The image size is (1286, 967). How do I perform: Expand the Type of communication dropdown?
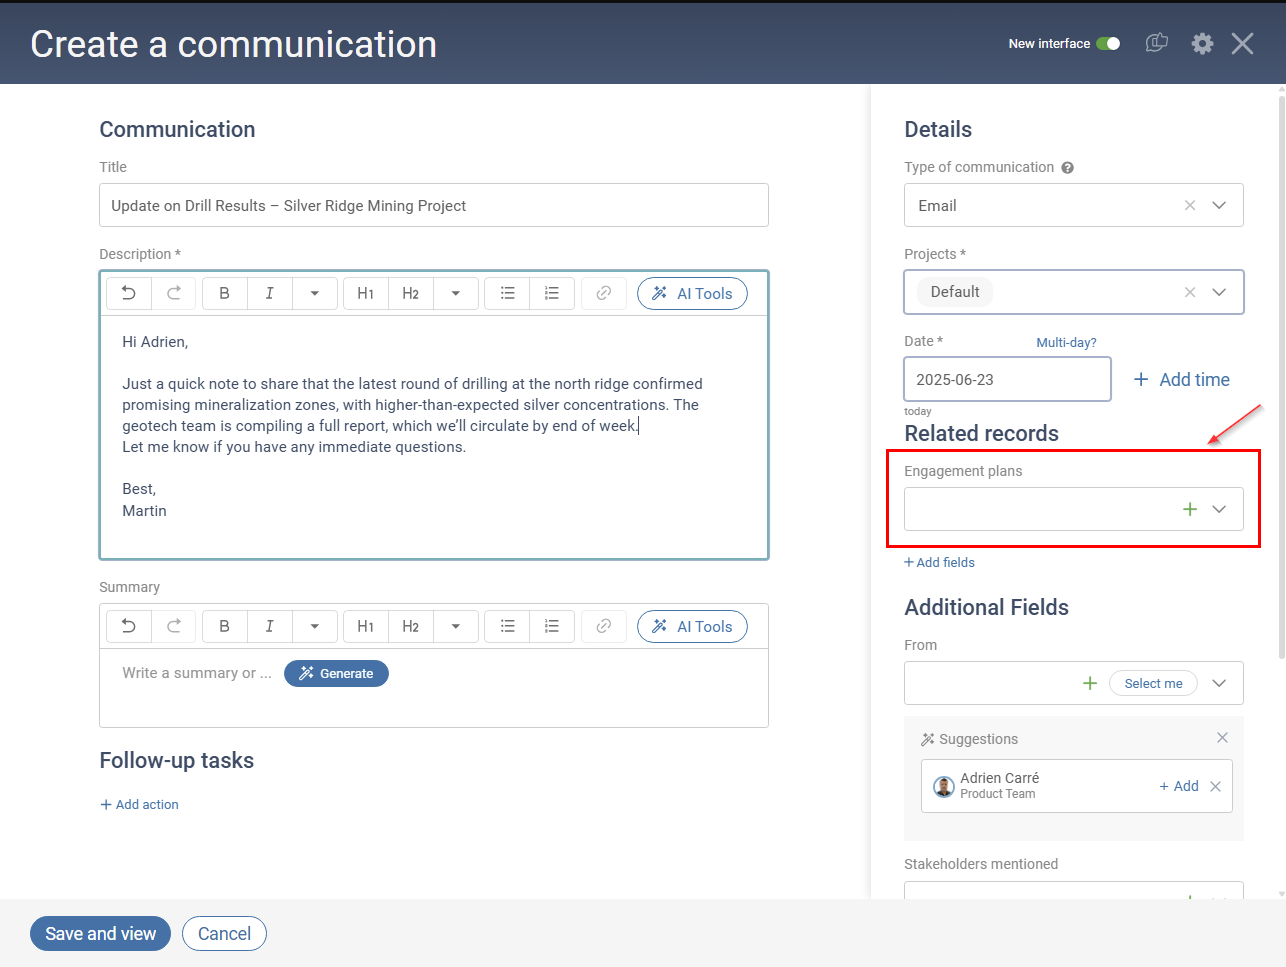(1219, 205)
